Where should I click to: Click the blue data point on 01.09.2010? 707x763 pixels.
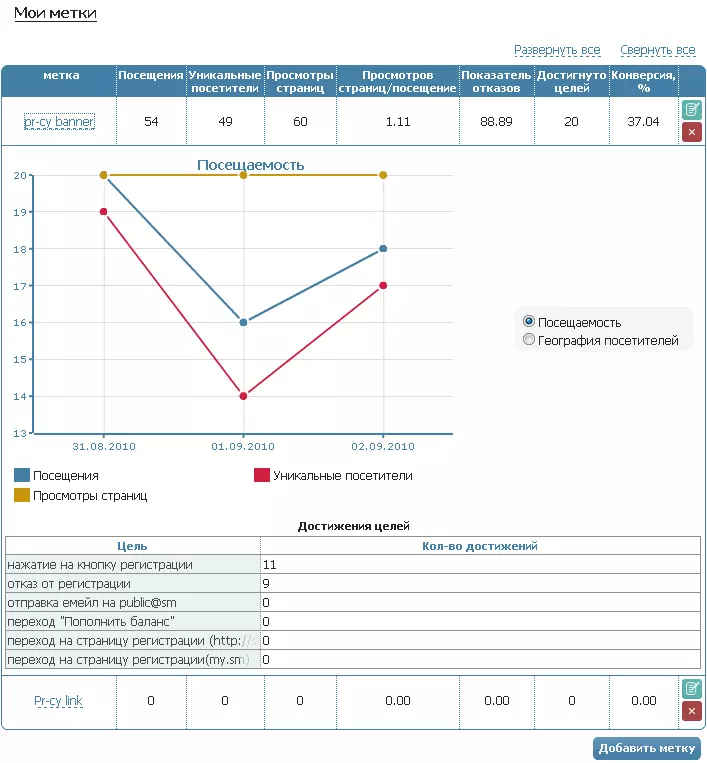tap(243, 322)
